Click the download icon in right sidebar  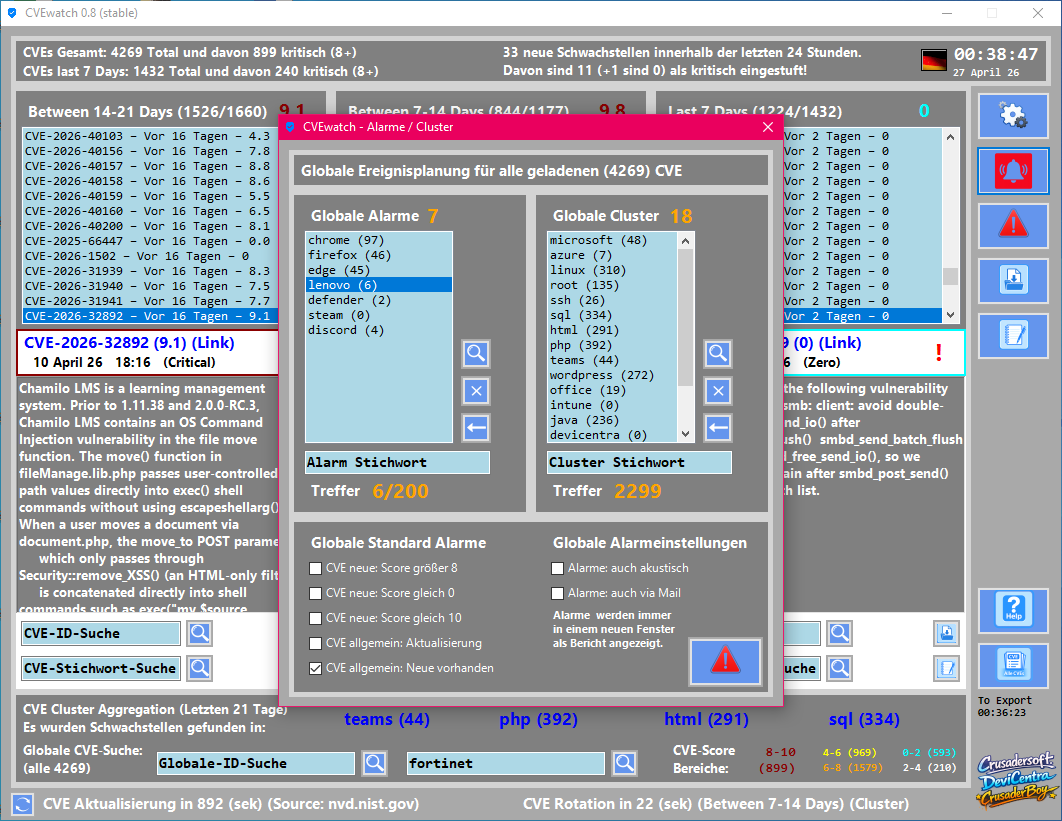[1013, 280]
